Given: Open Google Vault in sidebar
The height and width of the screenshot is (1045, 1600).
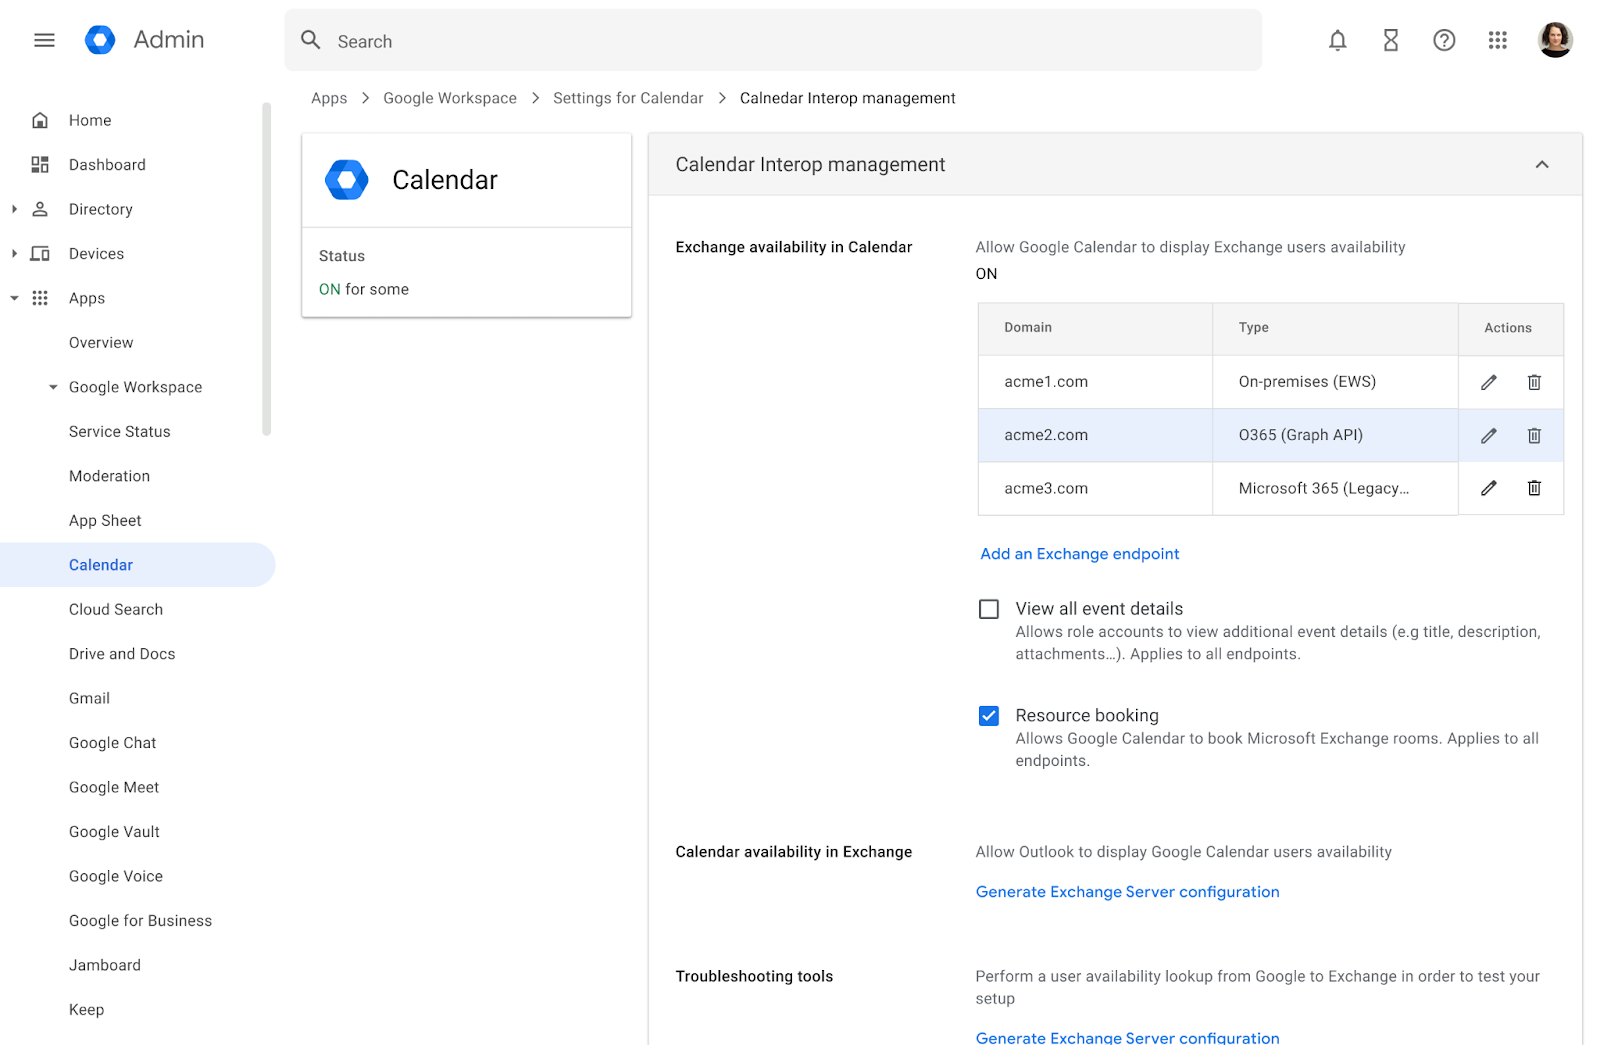Looking at the screenshot, I should [x=114, y=832].
